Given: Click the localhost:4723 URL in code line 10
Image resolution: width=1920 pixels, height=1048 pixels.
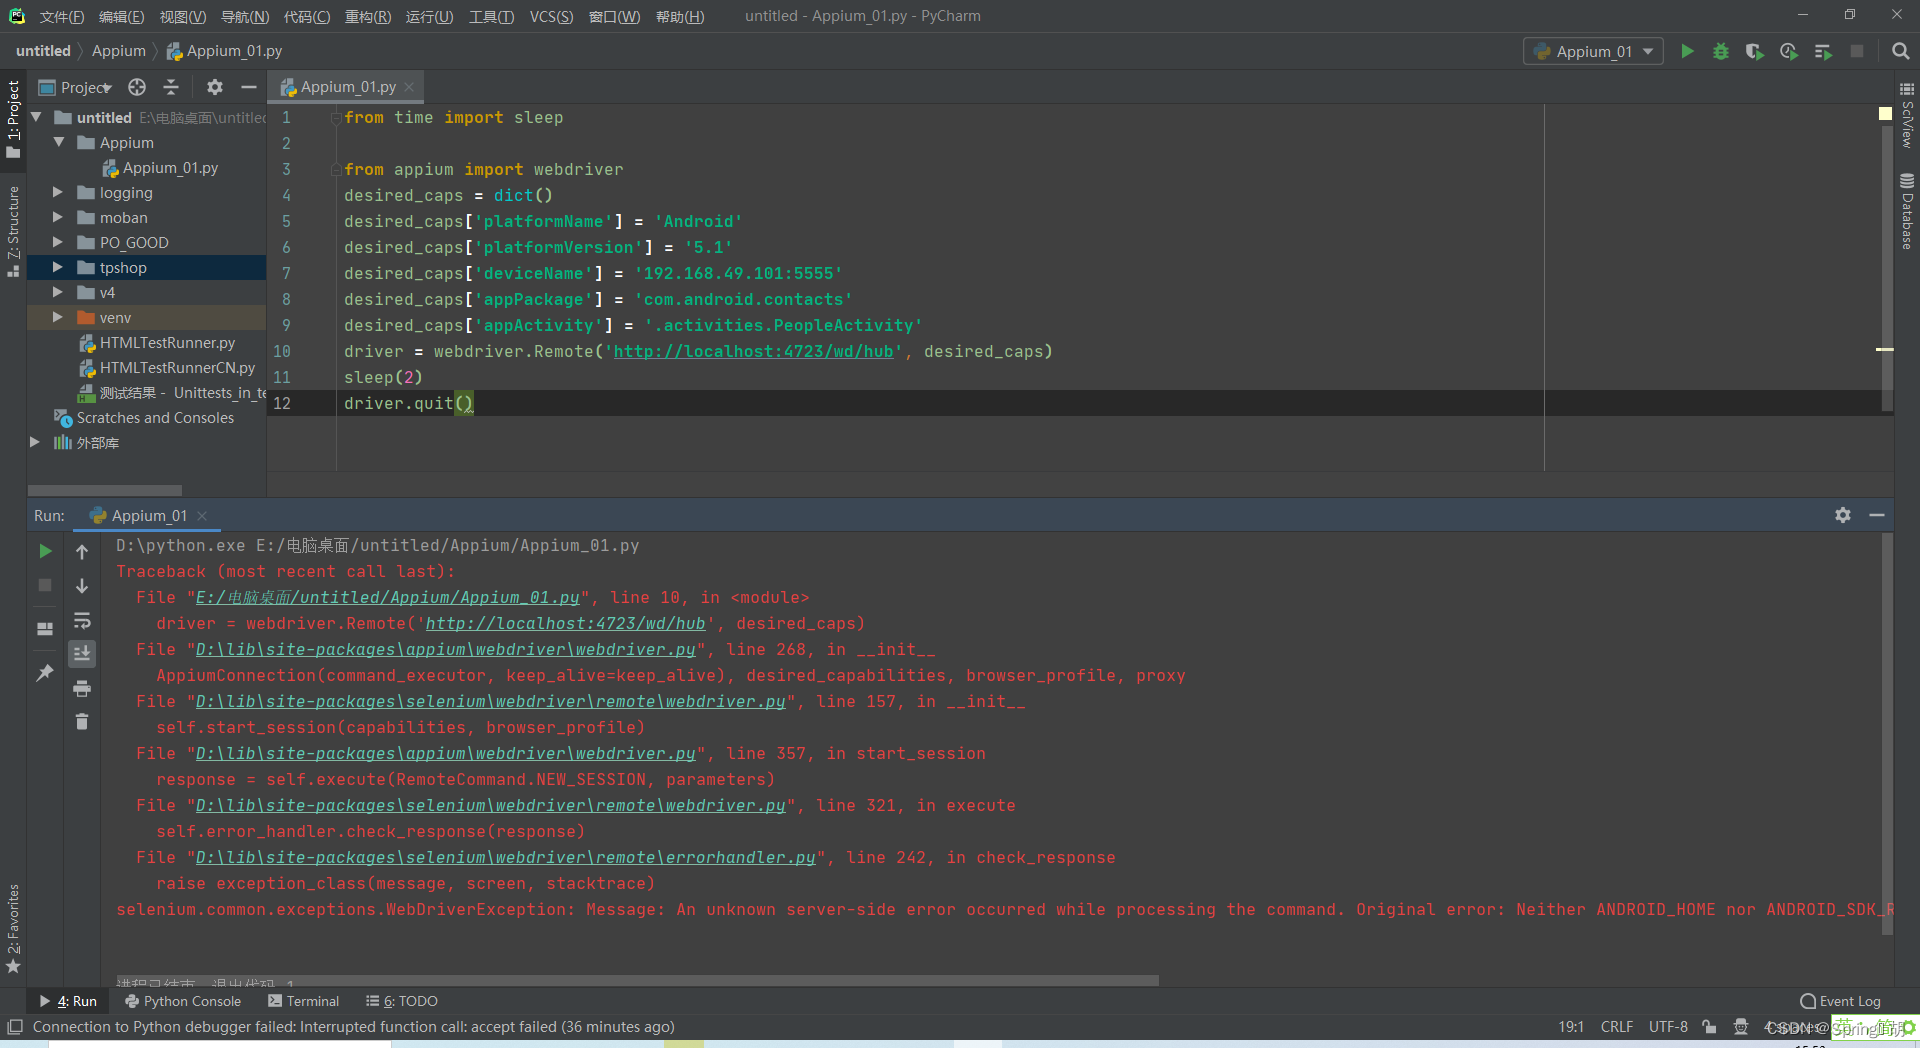Looking at the screenshot, I should coord(753,351).
